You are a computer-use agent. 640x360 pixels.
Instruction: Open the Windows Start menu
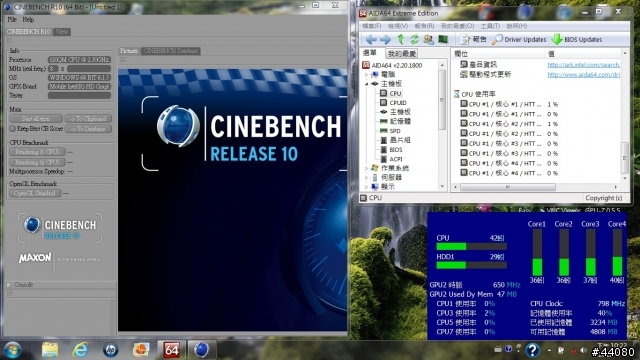pos(12,350)
